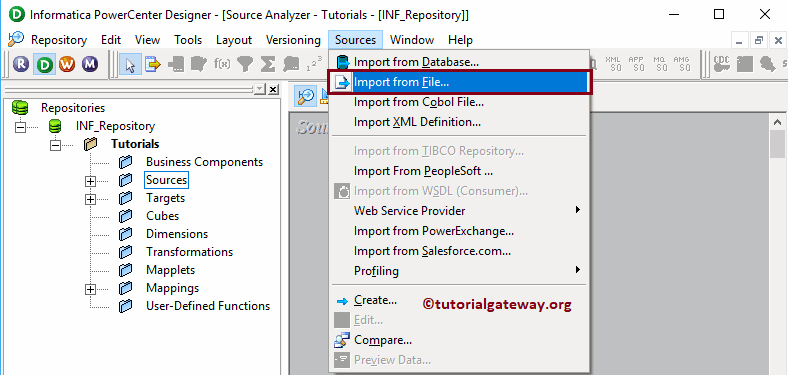This screenshot has width=788, height=375.
Task: Select the User-Defined Functions tree item
Action: [208, 306]
